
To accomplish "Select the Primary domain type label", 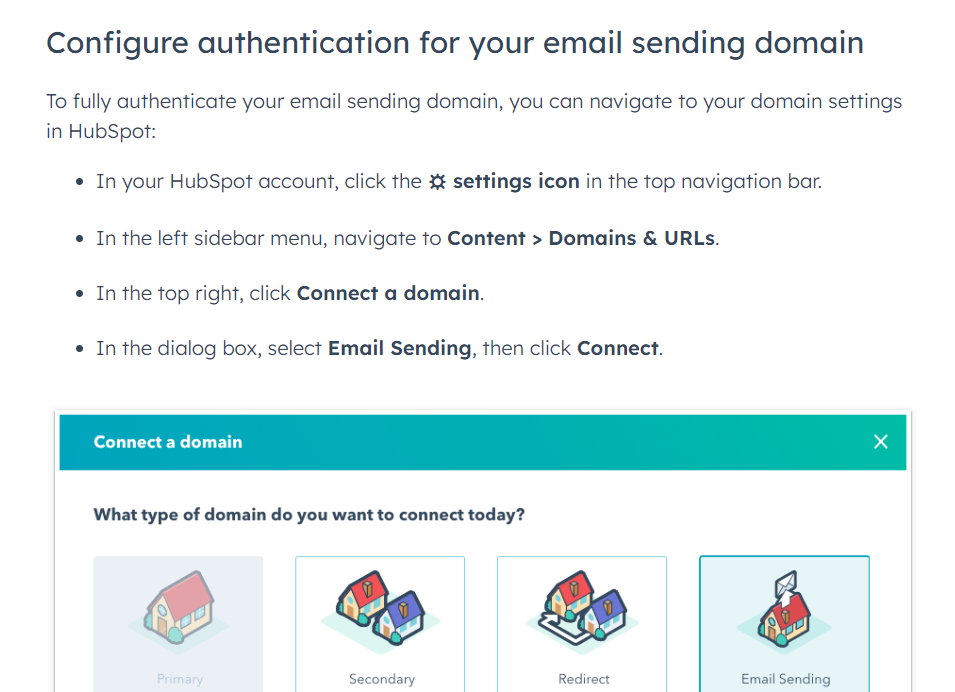I will (x=179, y=679).
